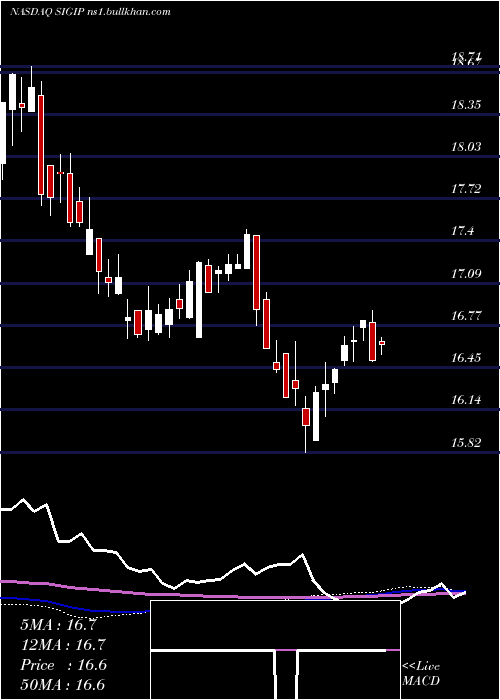The width and height of the screenshot is (500, 700).
Task: Click the 50MA : 16.6 readout
Action: 63,684
